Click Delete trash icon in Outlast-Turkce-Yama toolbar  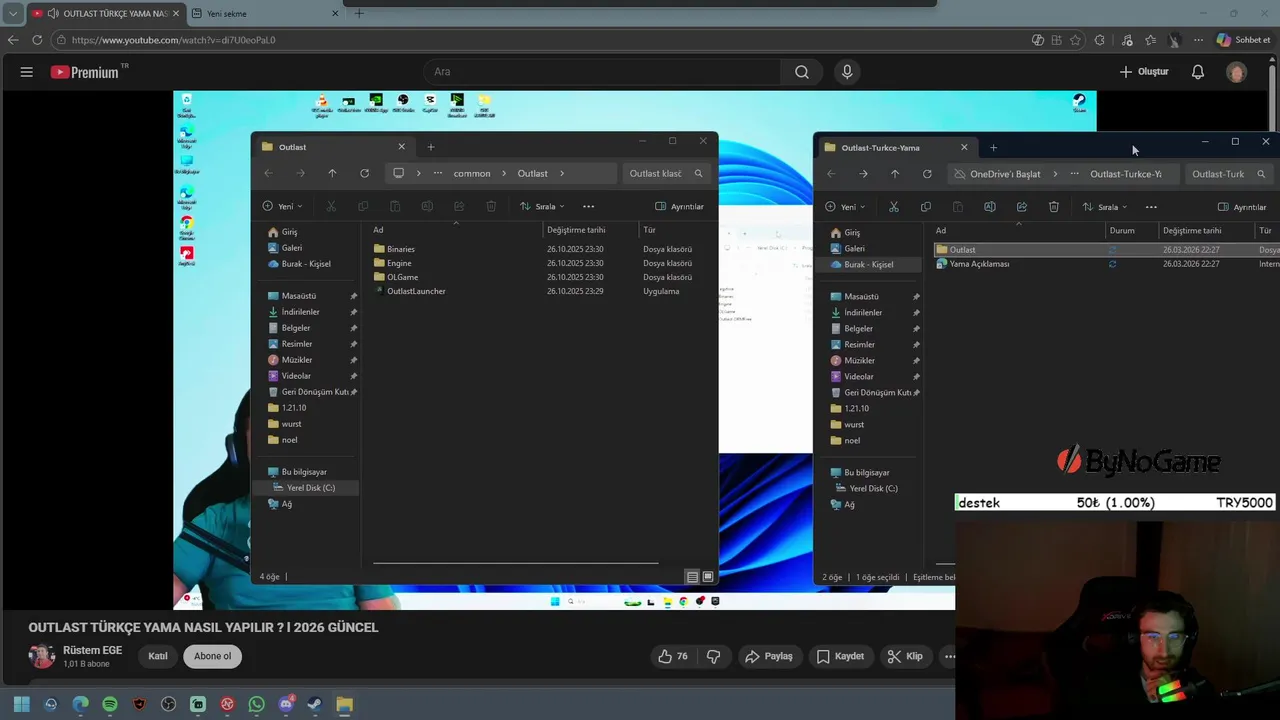coord(1054,207)
